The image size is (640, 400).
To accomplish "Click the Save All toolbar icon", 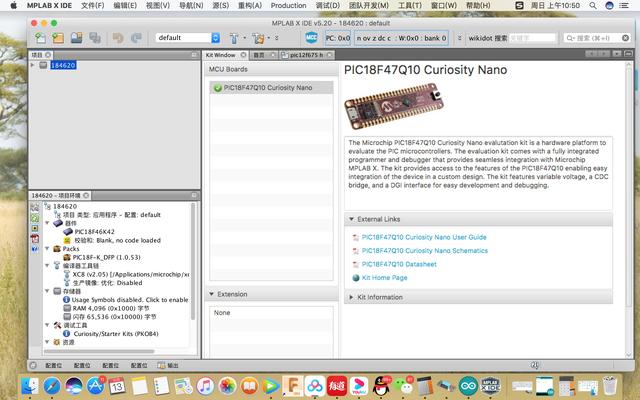I will 95,38.
